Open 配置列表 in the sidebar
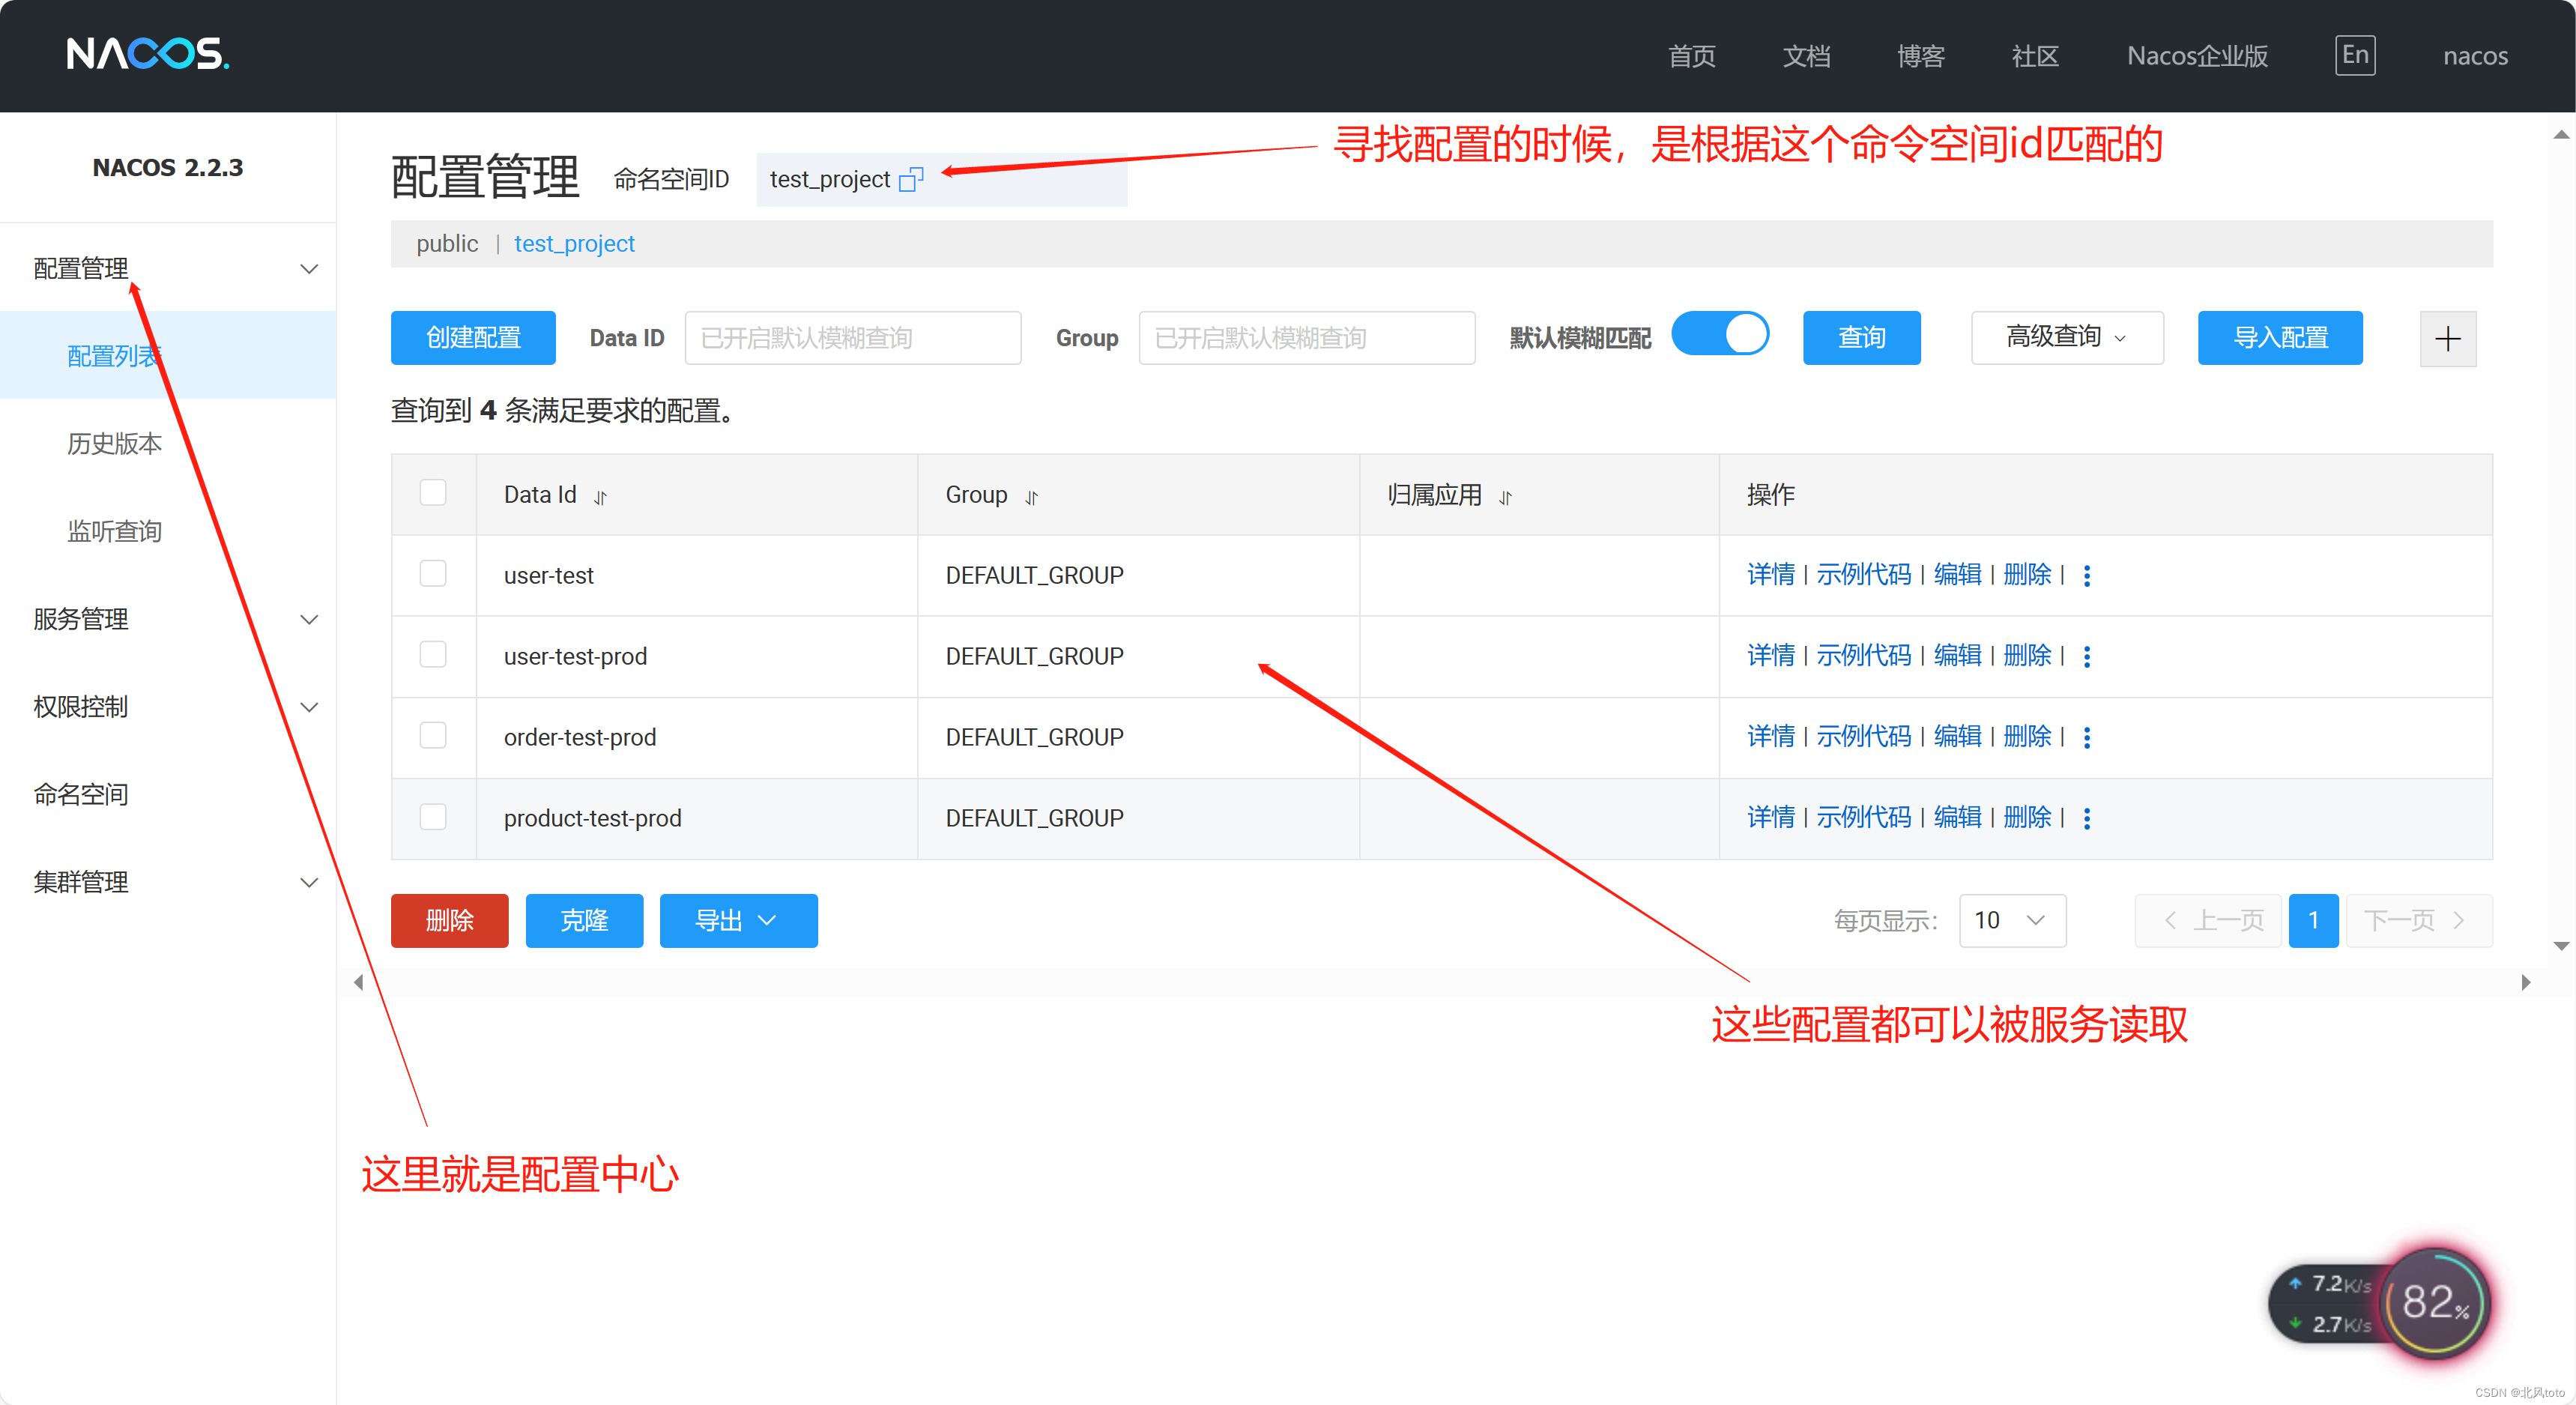 pos(168,356)
